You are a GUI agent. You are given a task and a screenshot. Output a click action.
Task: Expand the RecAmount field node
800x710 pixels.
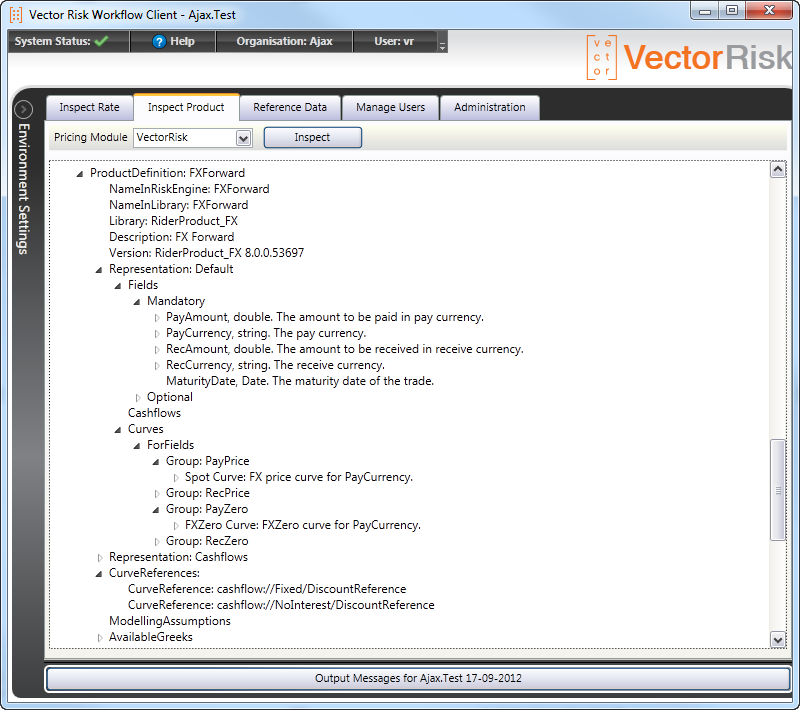[157, 350]
